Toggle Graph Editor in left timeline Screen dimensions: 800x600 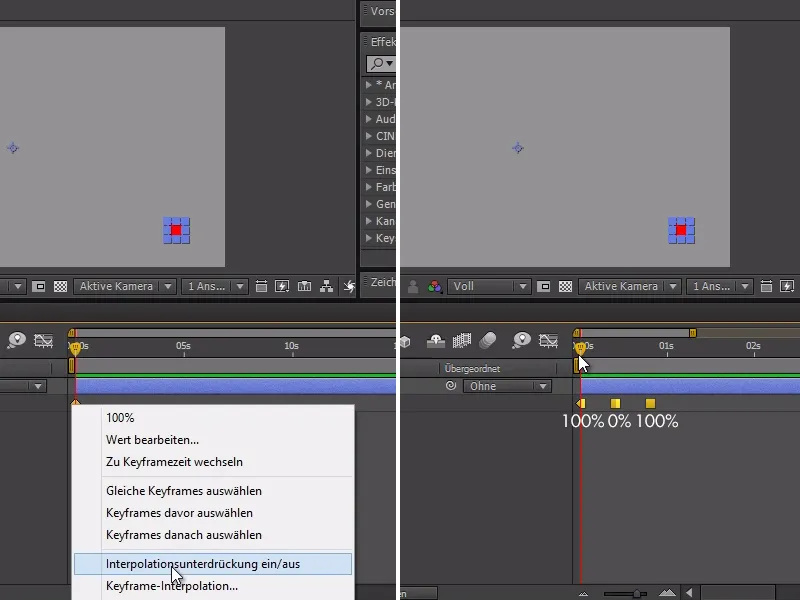[x=43, y=340]
